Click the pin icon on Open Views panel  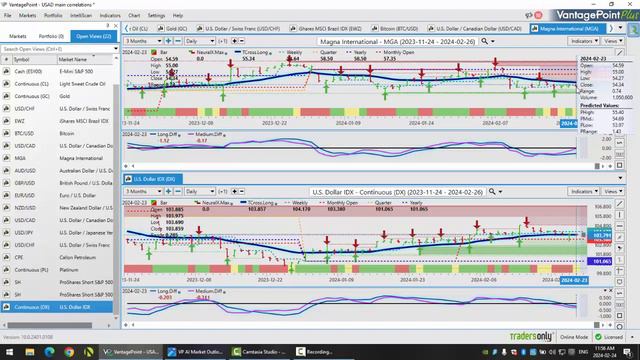(108, 25)
